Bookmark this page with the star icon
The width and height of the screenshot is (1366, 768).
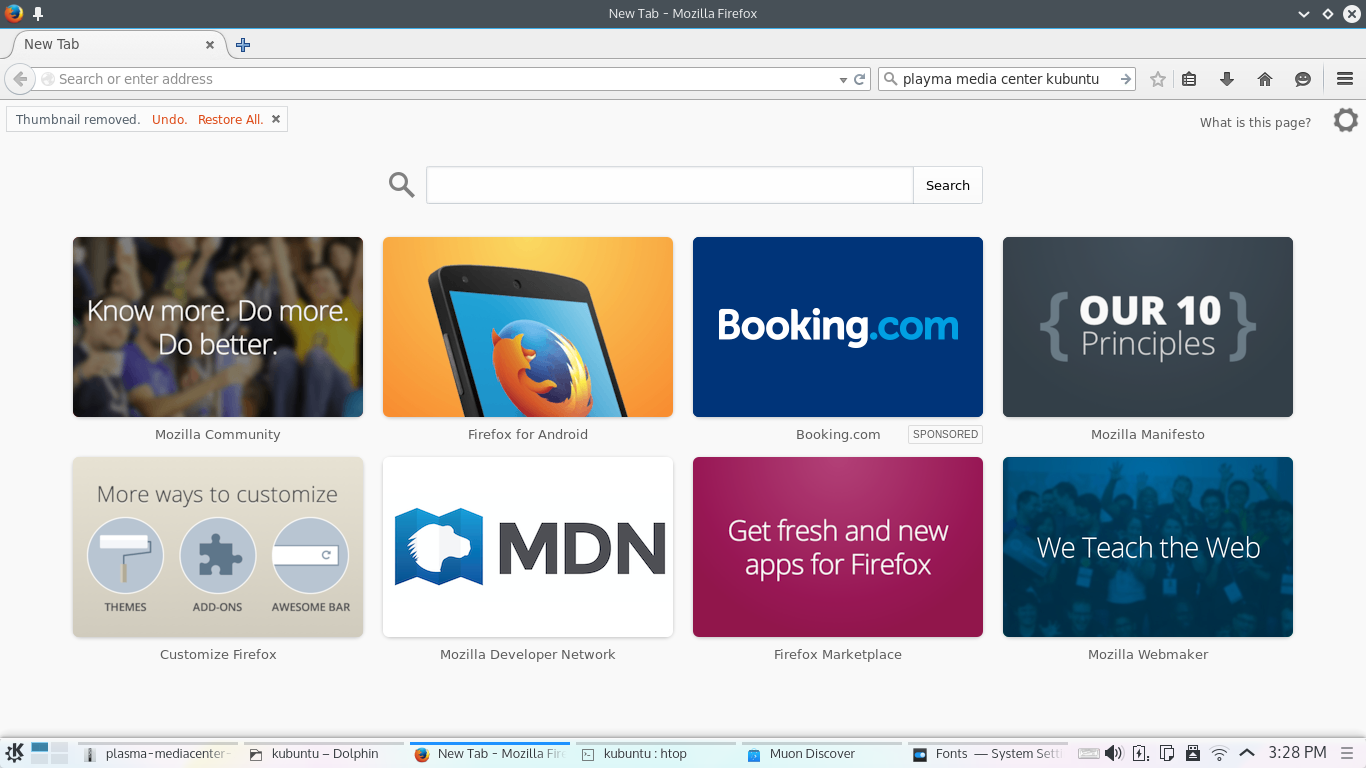(x=1158, y=79)
